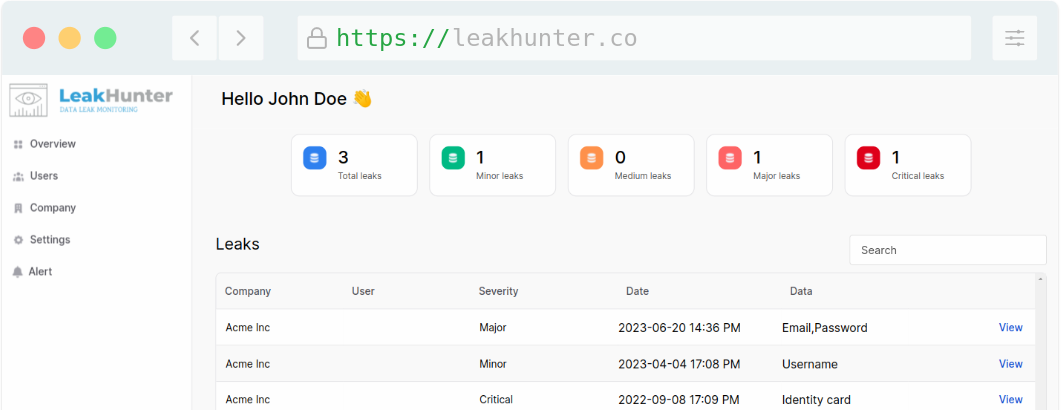The image size is (1061, 410).
Task: Click the Settings gear icon in sidebar
Action: click(18, 240)
